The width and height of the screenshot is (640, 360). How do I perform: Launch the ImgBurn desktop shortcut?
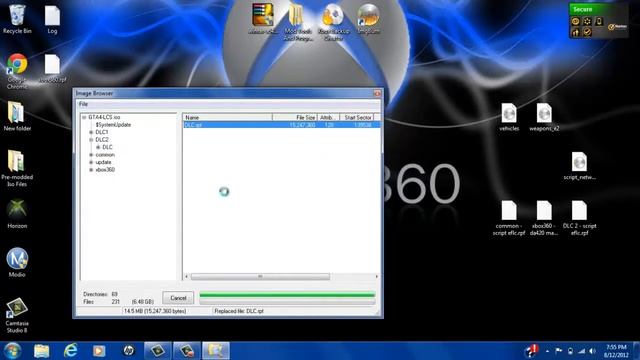[x=368, y=19]
